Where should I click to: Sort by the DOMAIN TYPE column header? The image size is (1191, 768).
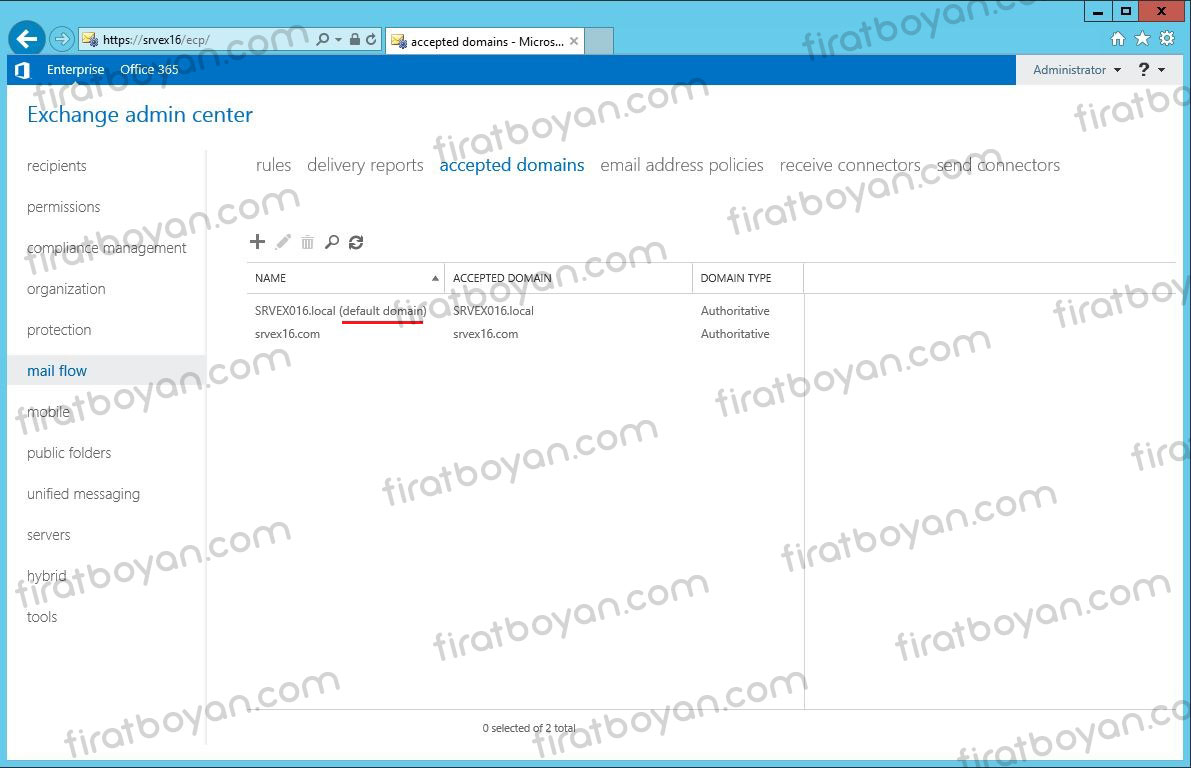click(747, 278)
